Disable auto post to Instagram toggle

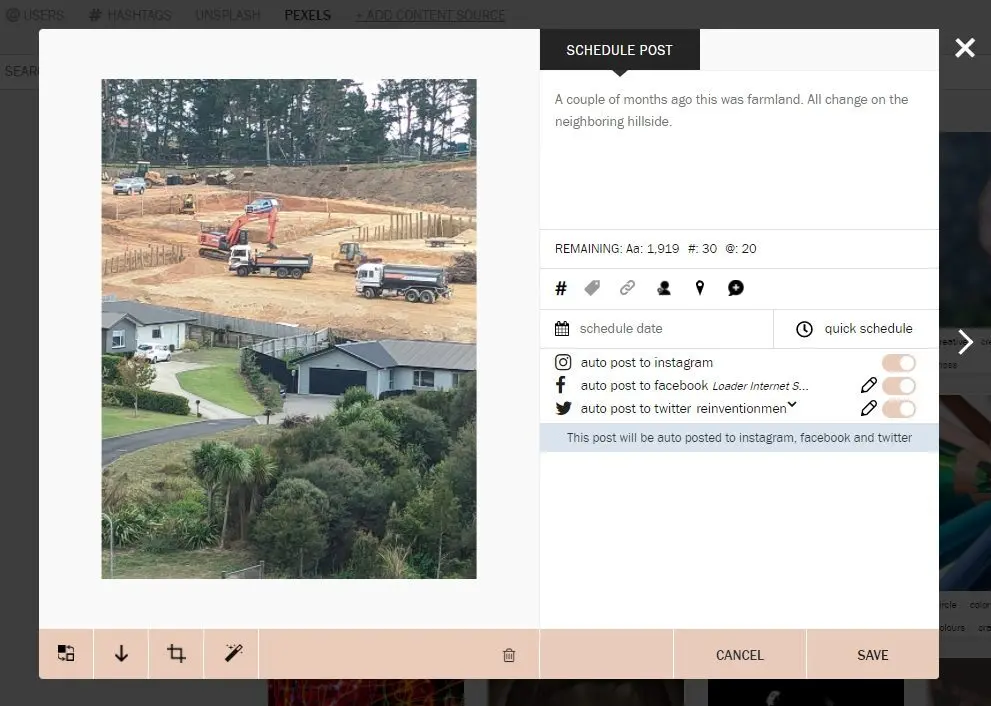pos(898,363)
